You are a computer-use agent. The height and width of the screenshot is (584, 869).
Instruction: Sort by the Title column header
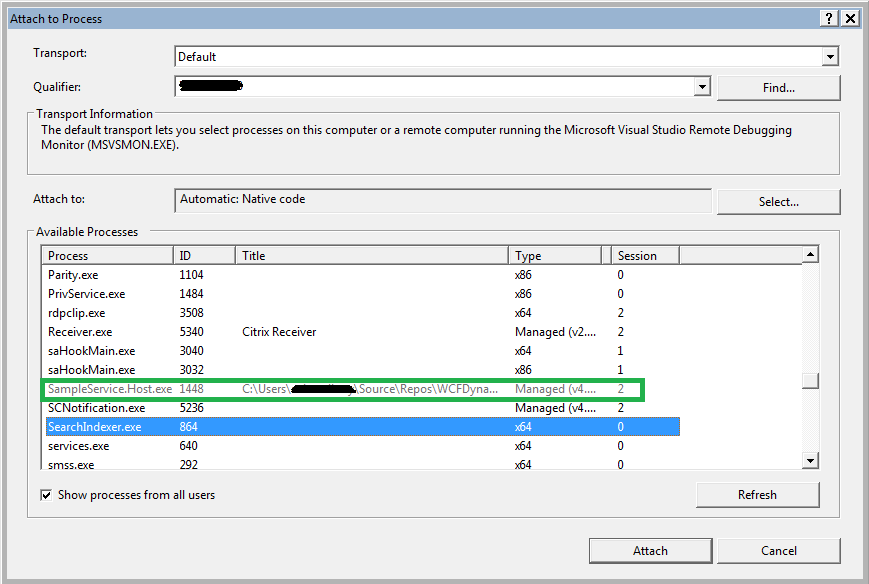tap(372, 255)
